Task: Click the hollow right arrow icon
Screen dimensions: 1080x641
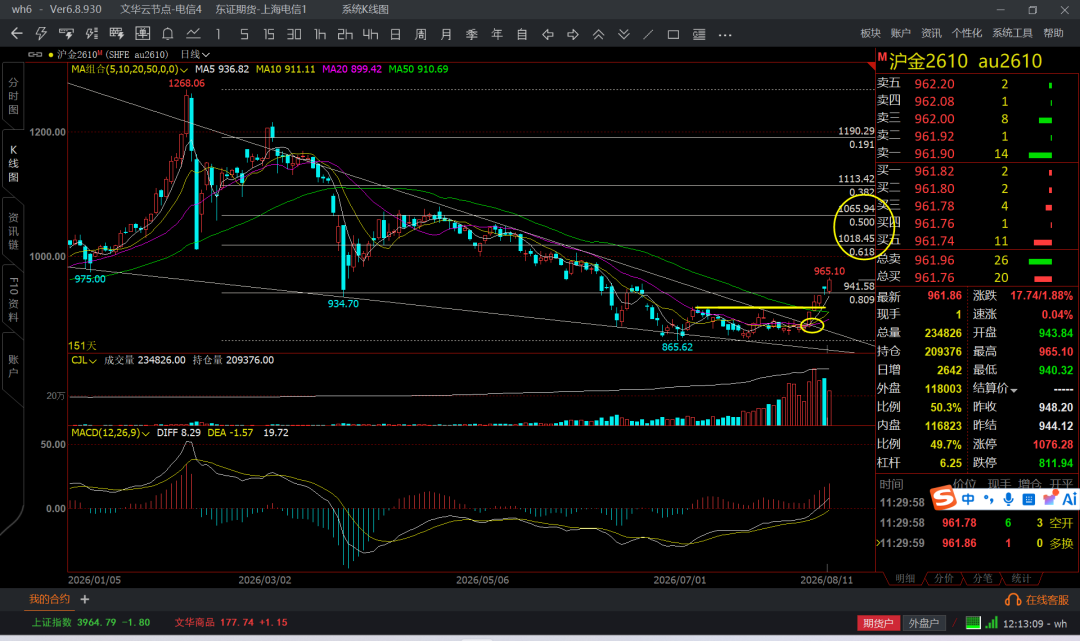Action: 573,34
